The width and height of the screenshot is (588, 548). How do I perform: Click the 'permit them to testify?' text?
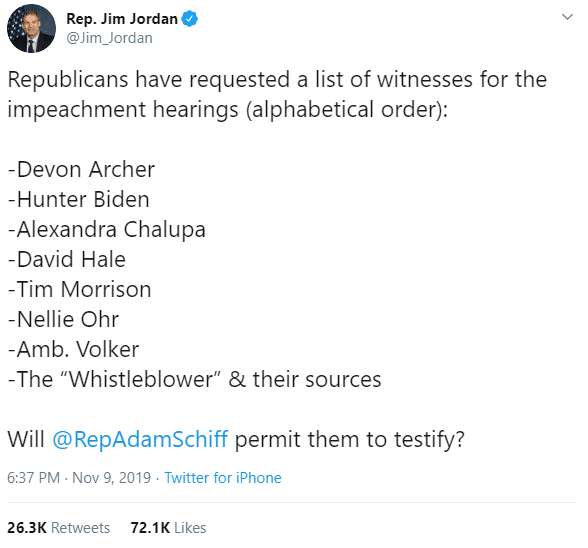pos(350,440)
